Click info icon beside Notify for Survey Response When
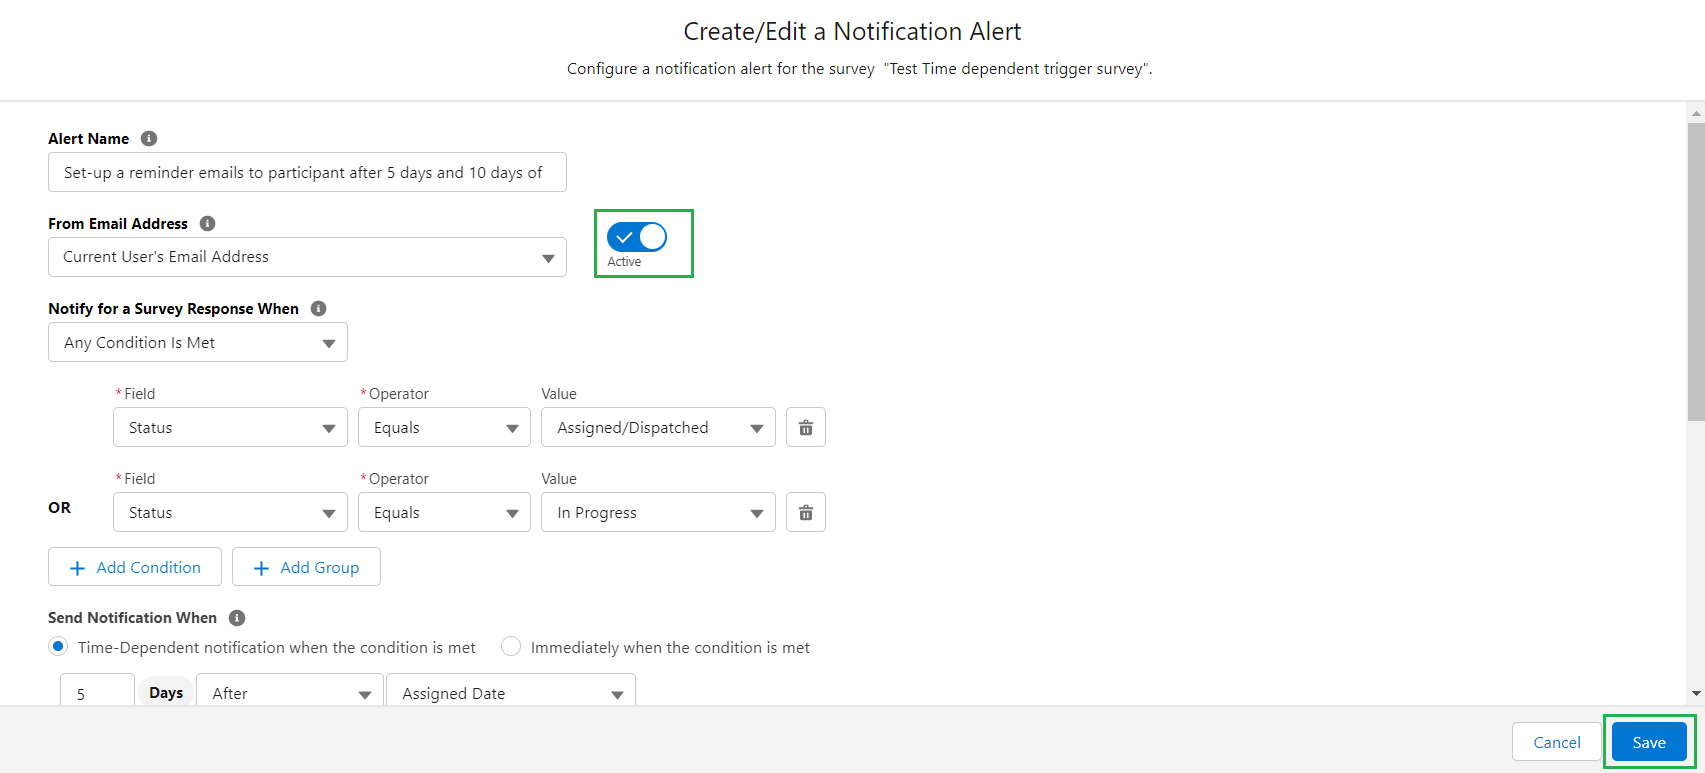Screen dimensions: 1705x773 click(318, 309)
